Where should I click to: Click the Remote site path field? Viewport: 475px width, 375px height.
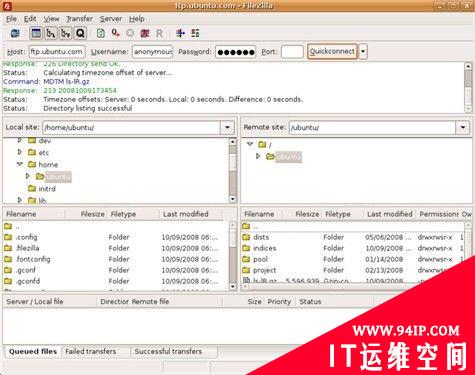(x=372, y=127)
